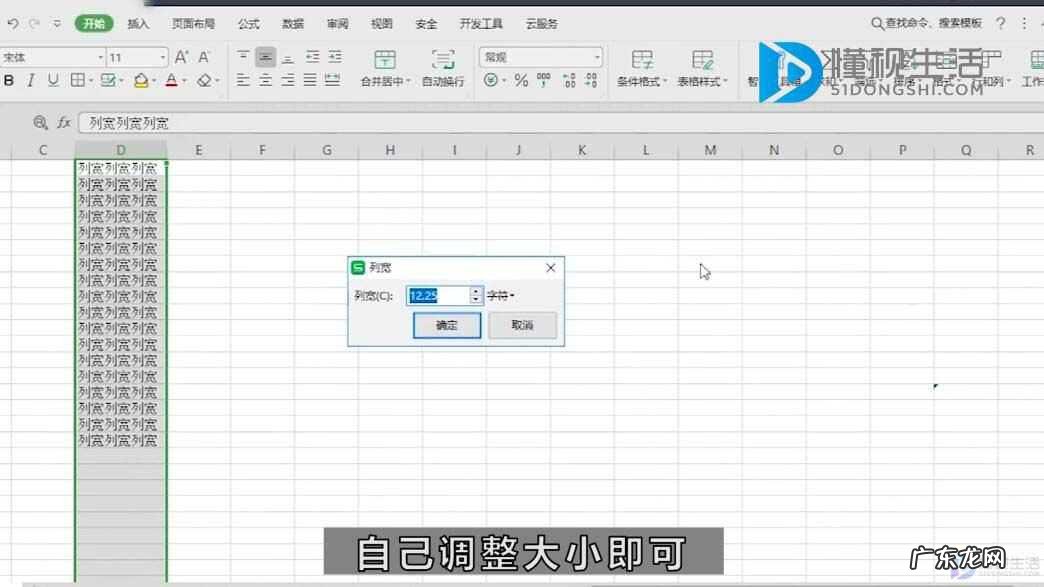Click the increase font size icon
The width and height of the screenshot is (1044, 587).
pos(181,57)
